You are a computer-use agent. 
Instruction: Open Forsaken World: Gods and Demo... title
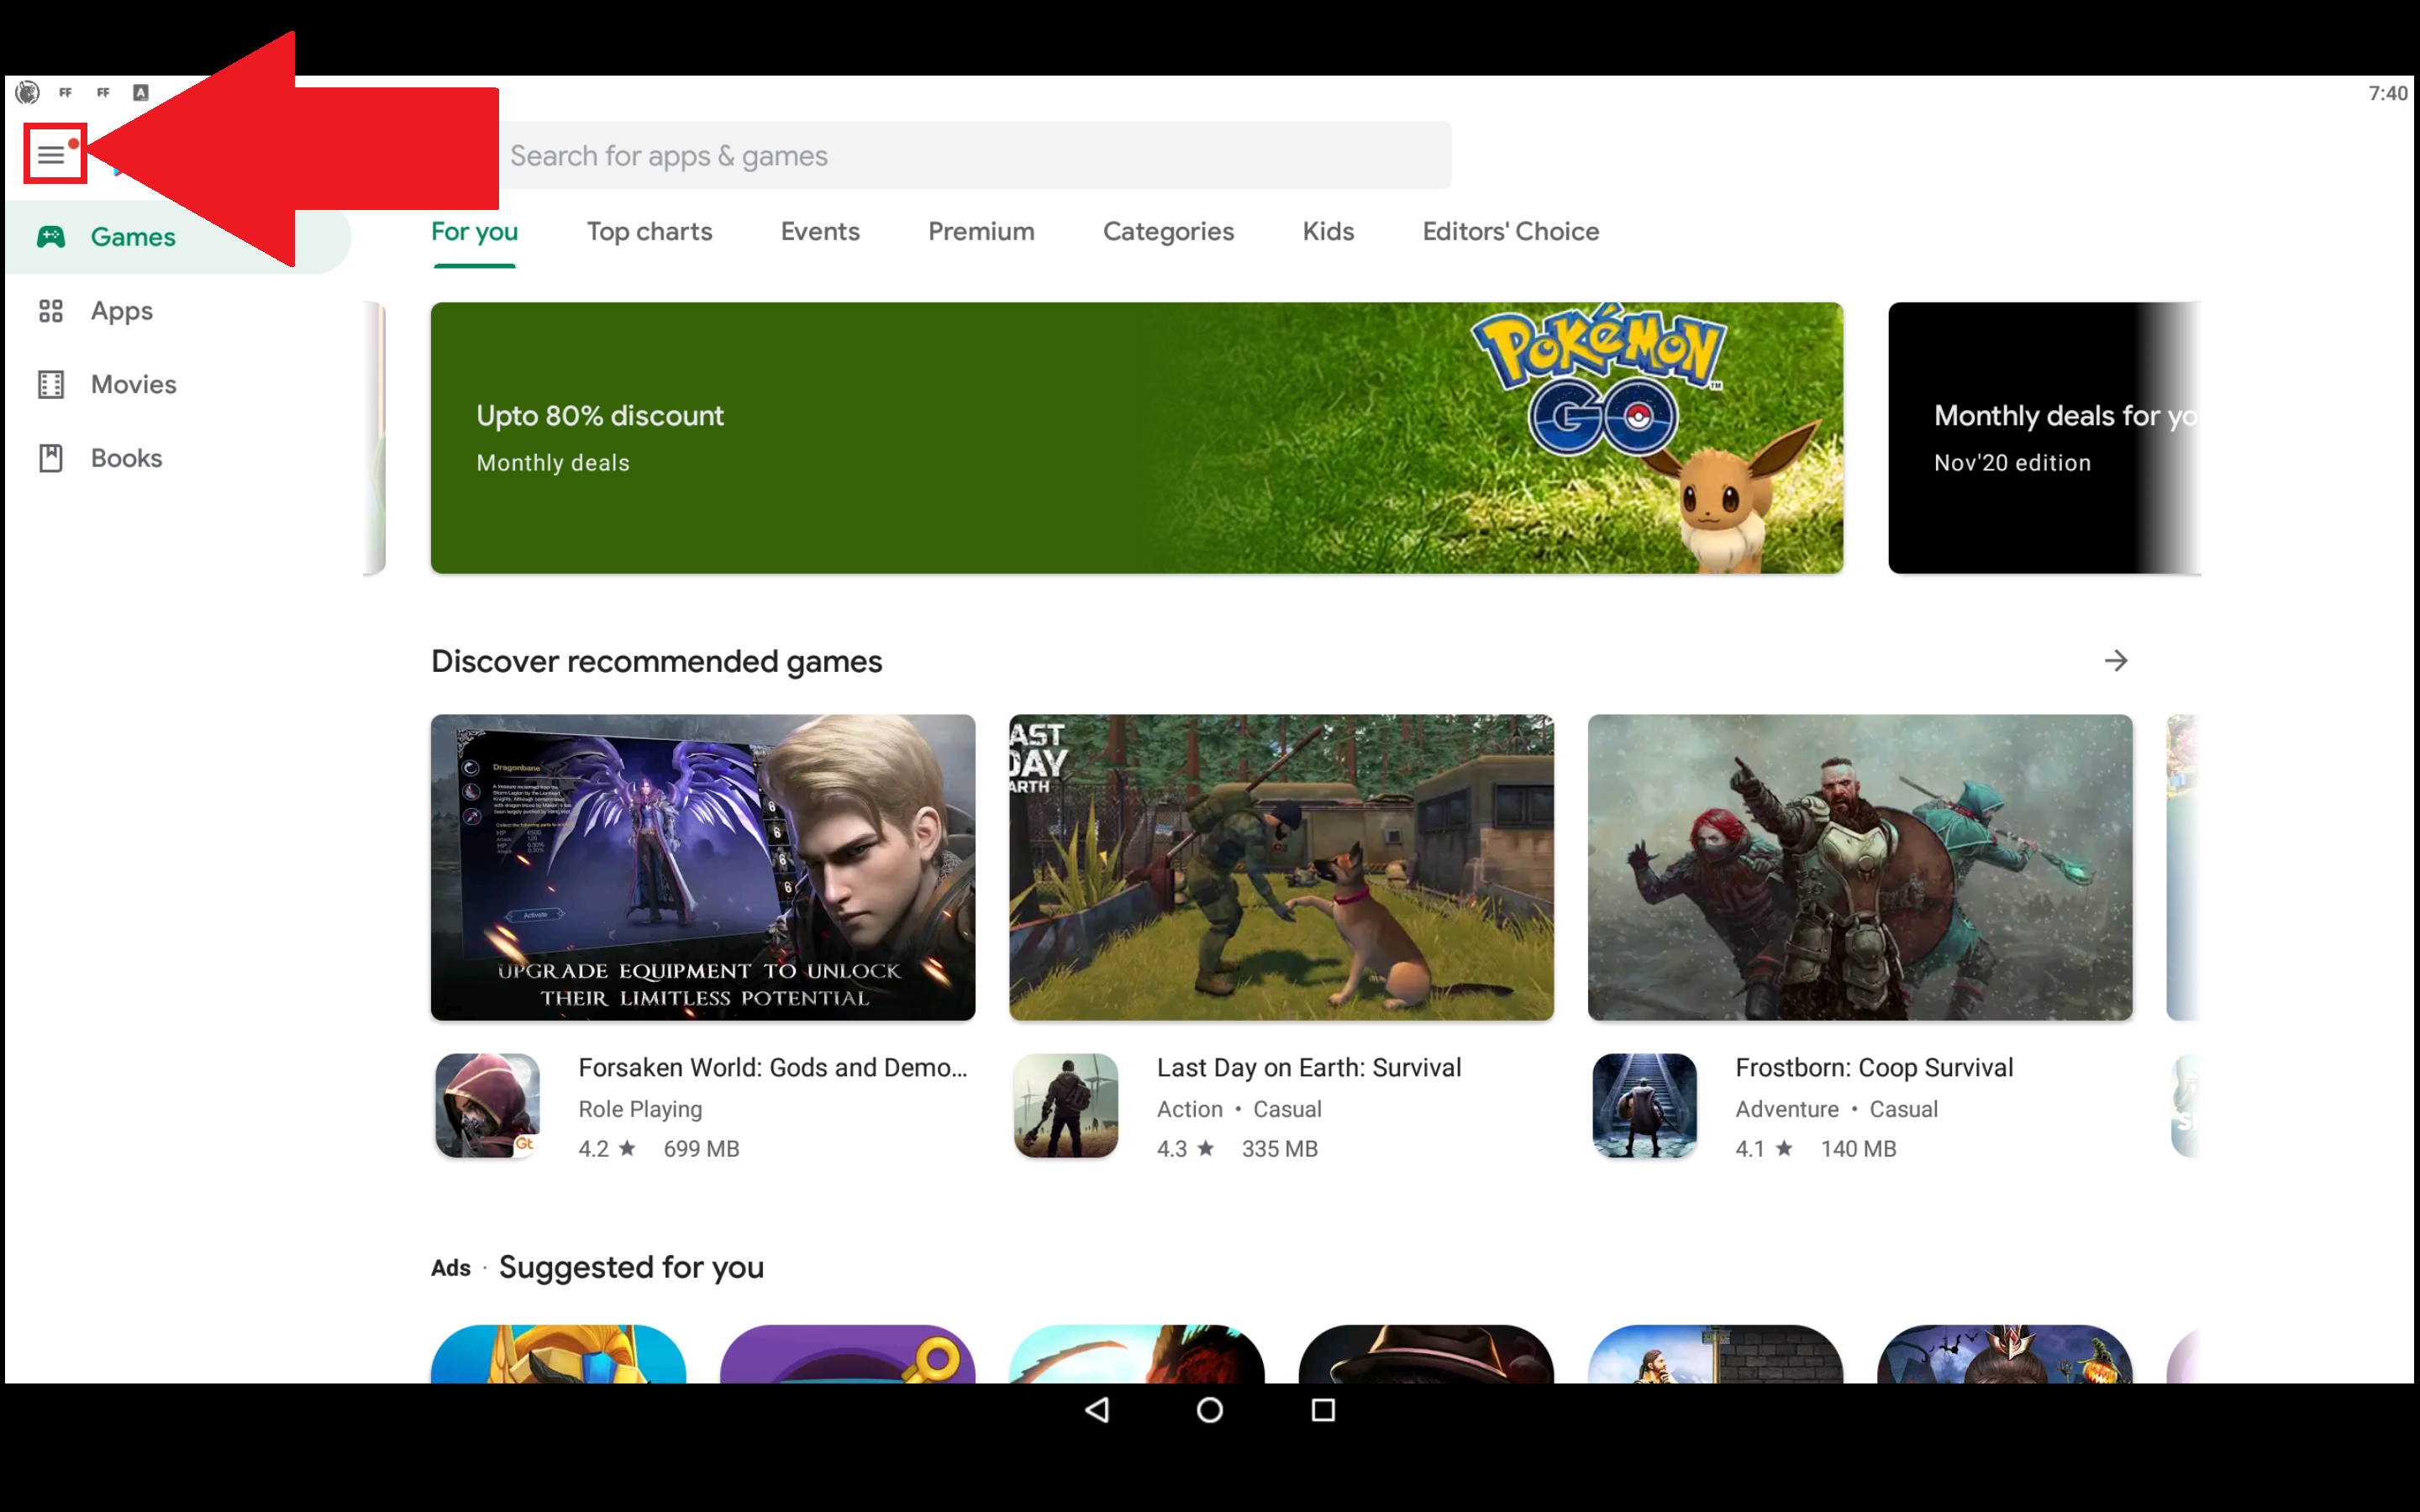point(773,1068)
